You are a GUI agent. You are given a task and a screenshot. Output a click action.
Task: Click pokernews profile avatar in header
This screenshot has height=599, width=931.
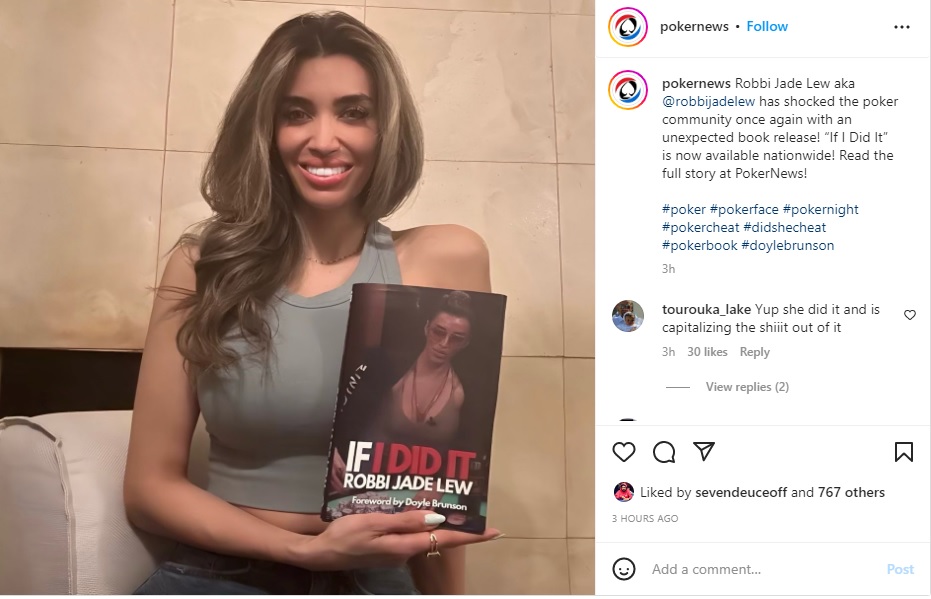tap(628, 27)
